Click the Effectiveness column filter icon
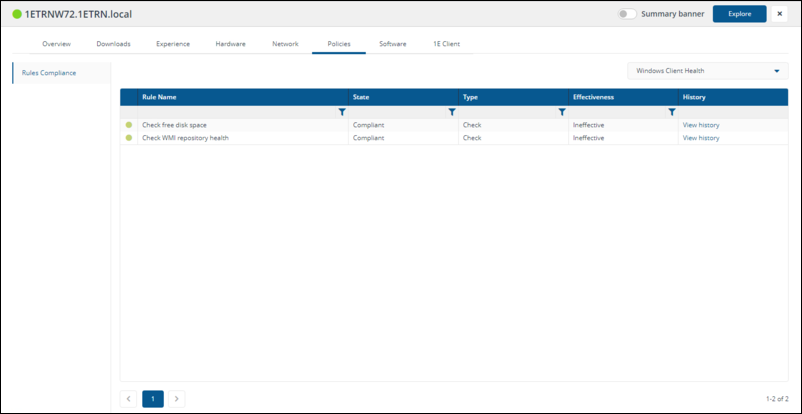 (672, 112)
